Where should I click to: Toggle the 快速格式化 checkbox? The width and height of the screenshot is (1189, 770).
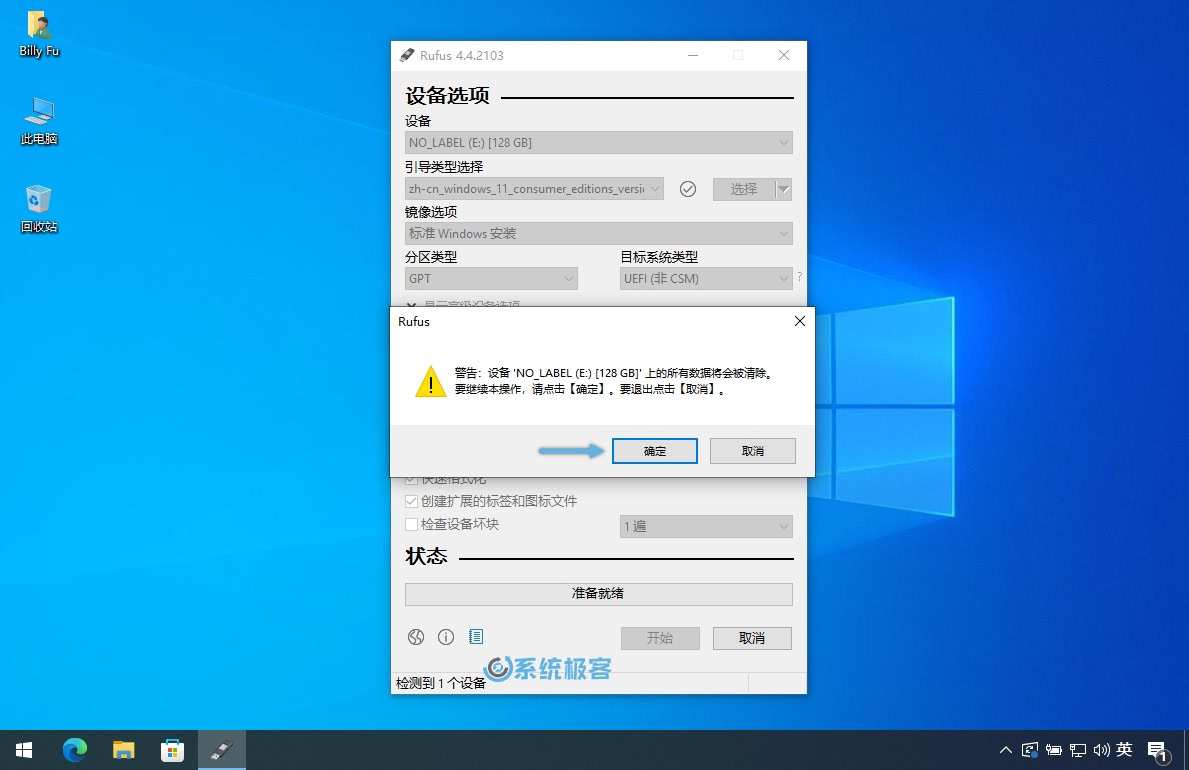(411, 478)
